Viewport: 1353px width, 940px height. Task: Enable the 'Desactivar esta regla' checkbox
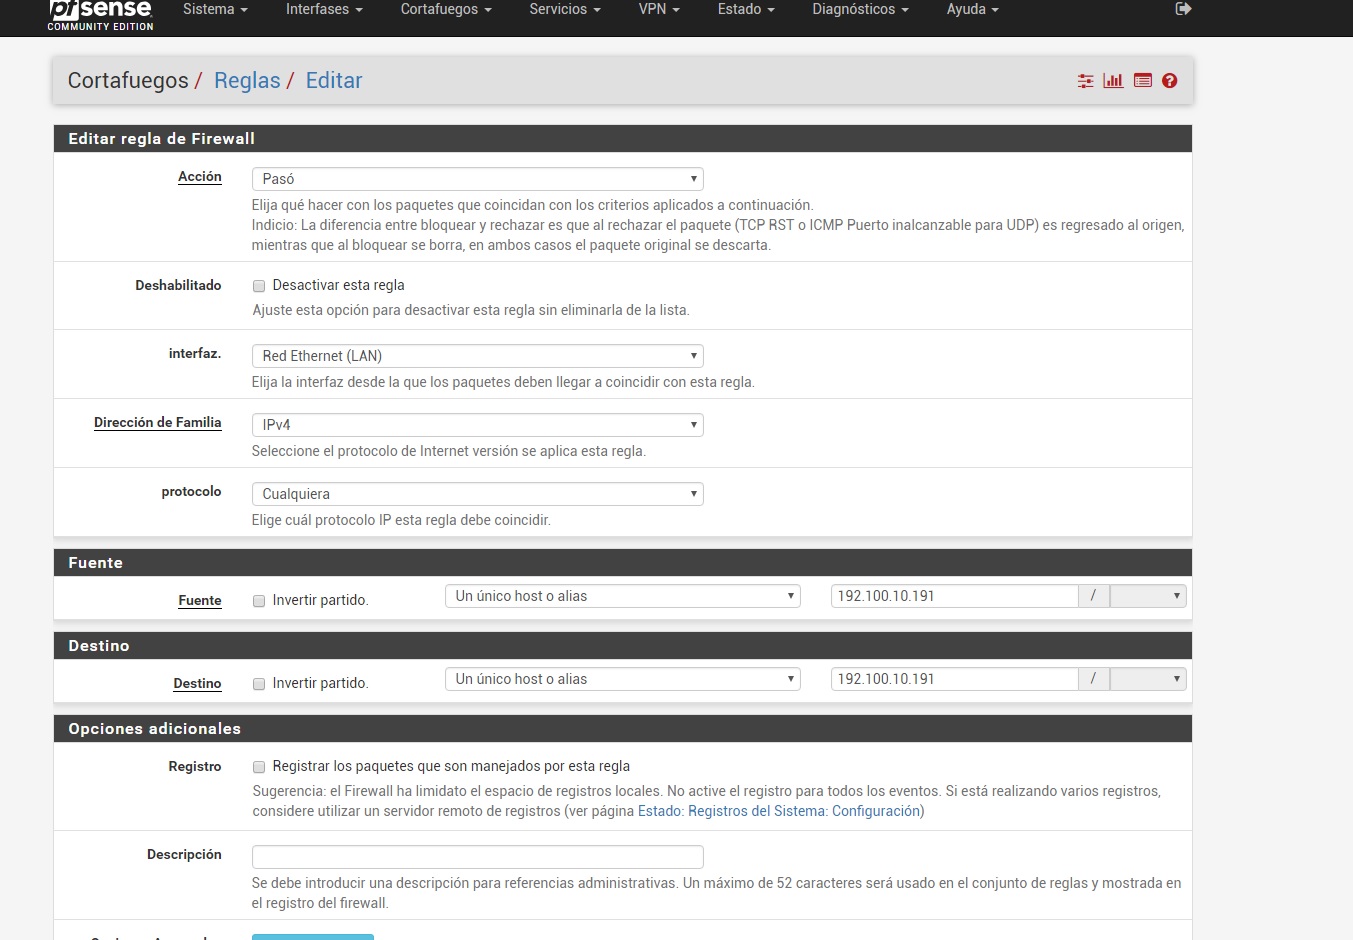[x=259, y=286]
